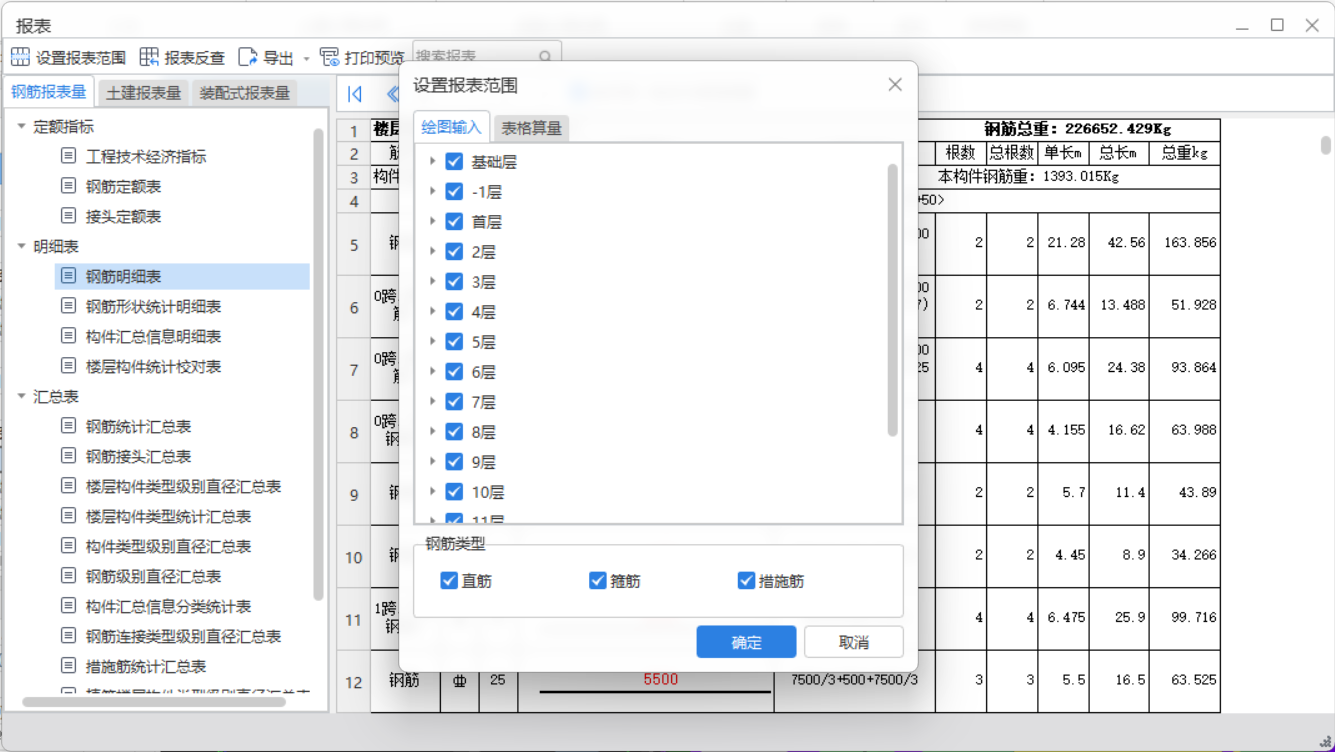Close the 设置报表范围 dialog
The width and height of the screenshot is (1335, 752).
pos(895,85)
